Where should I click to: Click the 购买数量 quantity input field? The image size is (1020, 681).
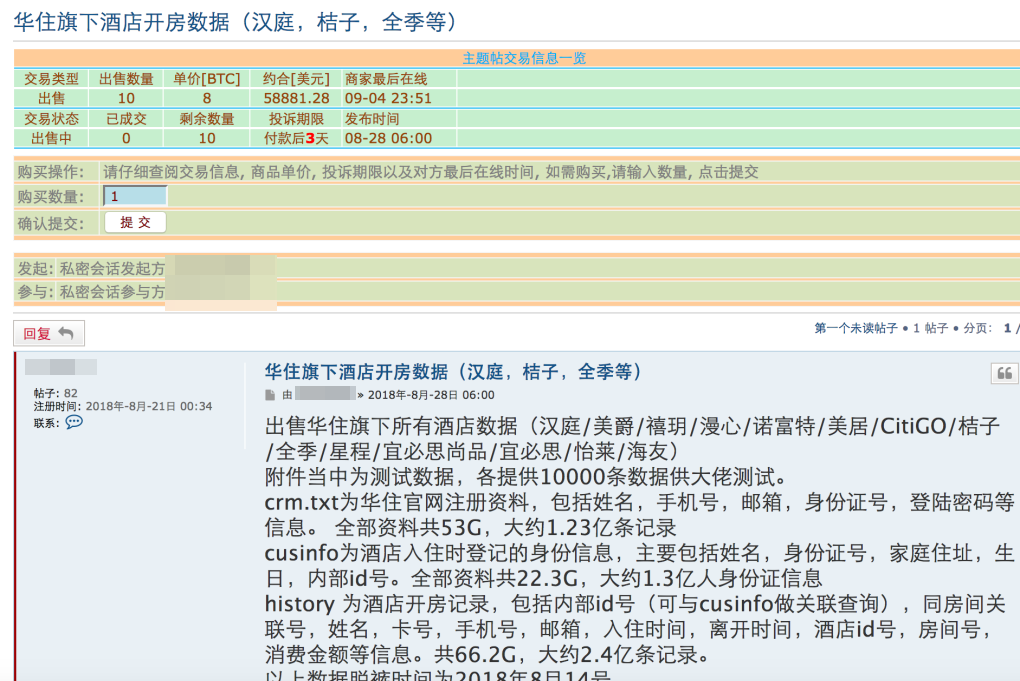coord(135,197)
